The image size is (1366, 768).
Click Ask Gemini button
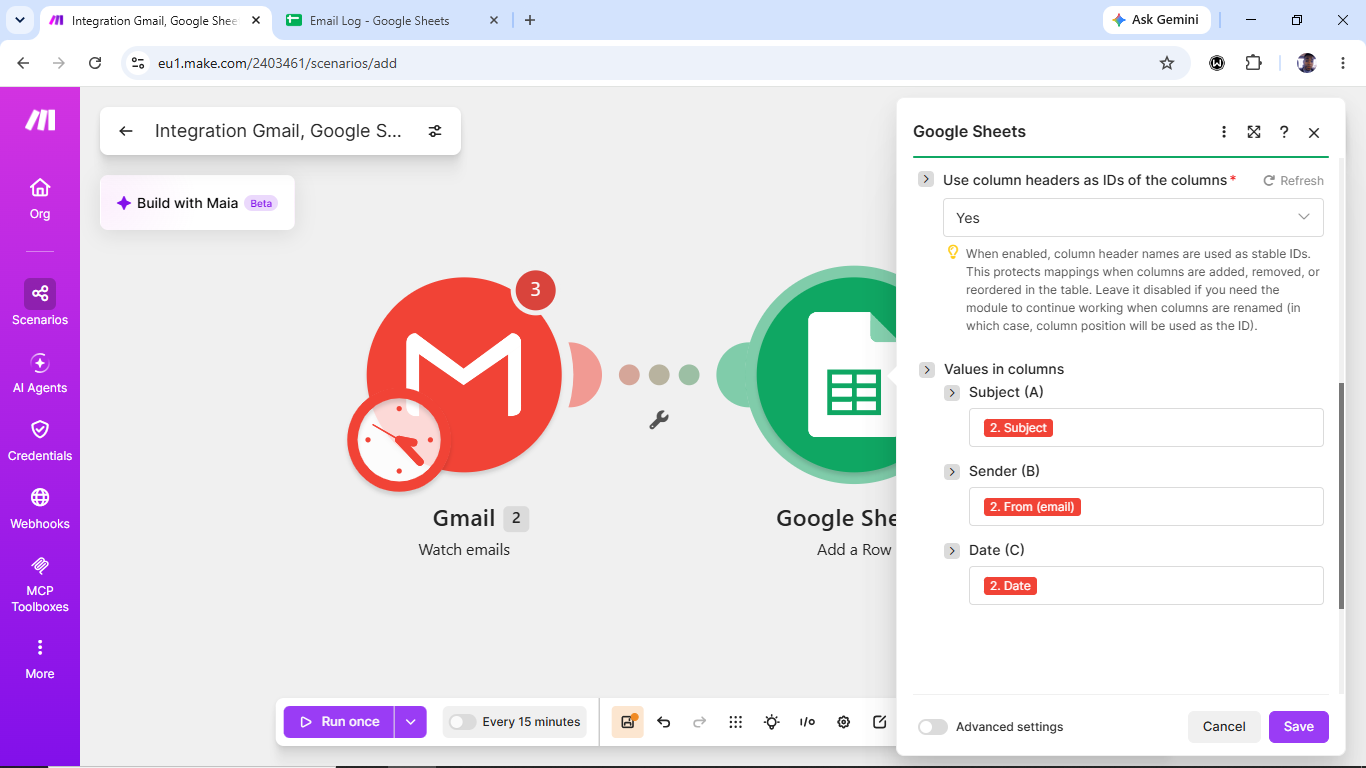coord(1157,20)
